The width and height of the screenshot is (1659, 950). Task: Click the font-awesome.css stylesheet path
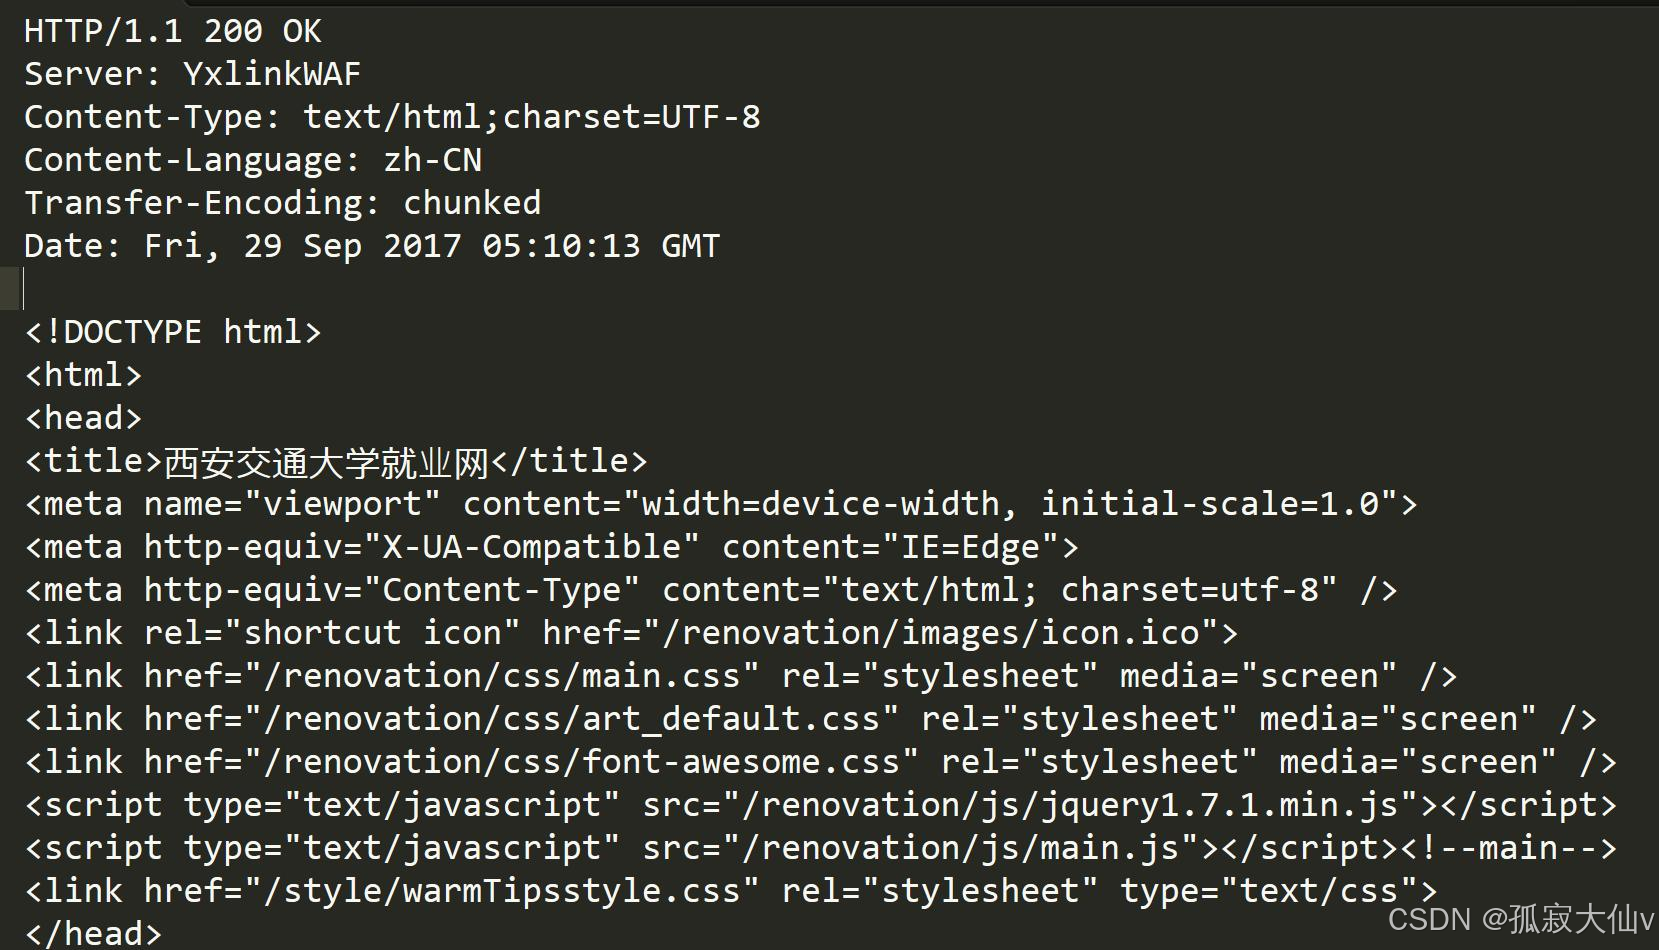581,762
